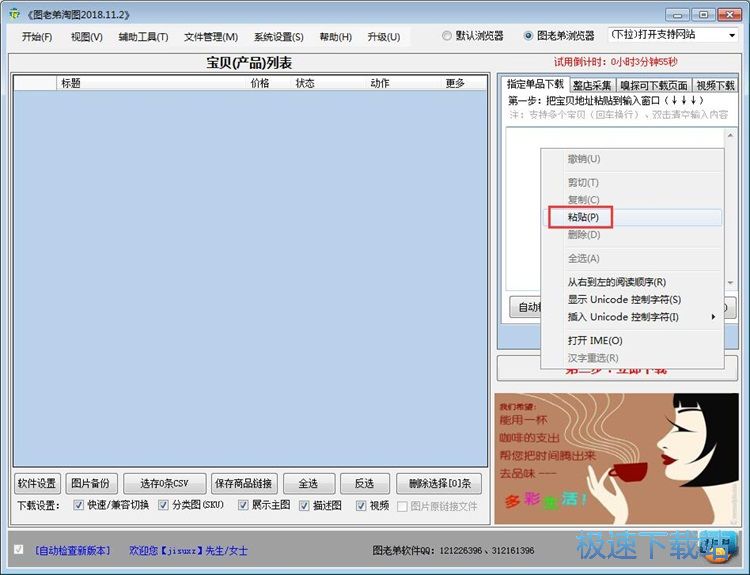Select 从右到左的阅读顺序(R) menu entry

click(632, 282)
